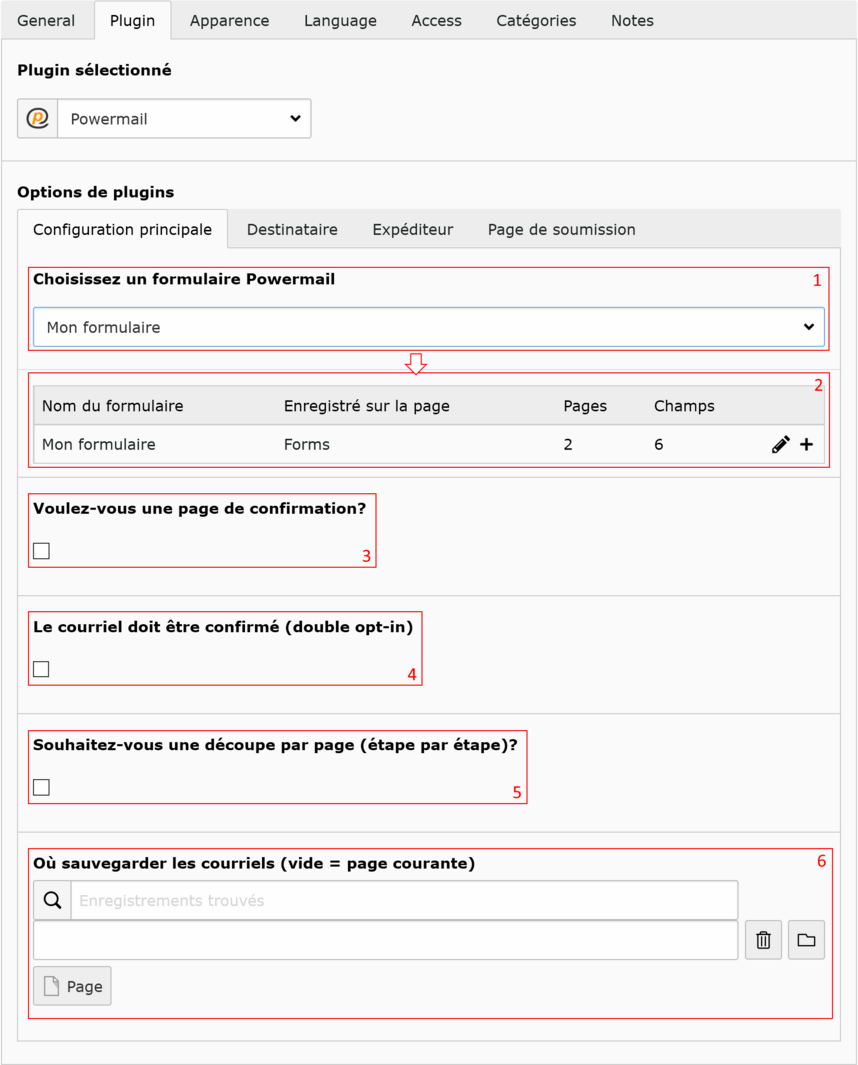Click the Page button
Image resolution: width=858 pixels, height=1065 pixels.
[72, 986]
